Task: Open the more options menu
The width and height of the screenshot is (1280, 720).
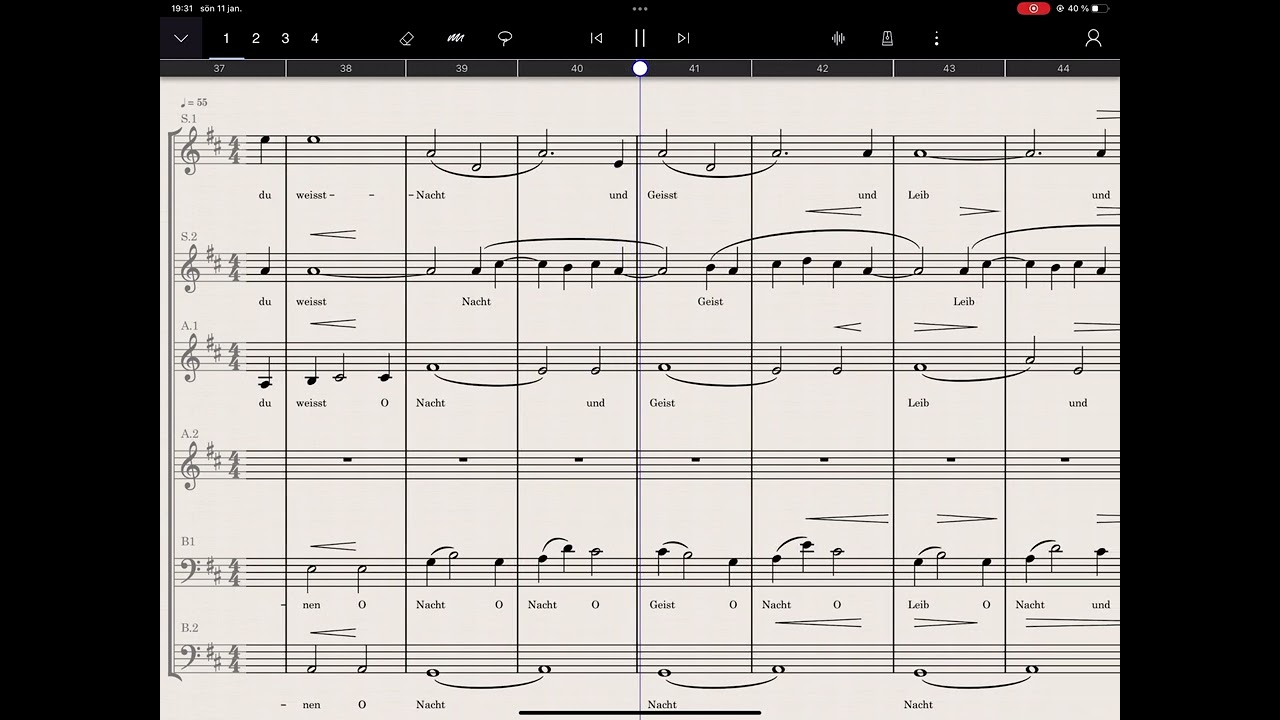Action: pos(936,38)
